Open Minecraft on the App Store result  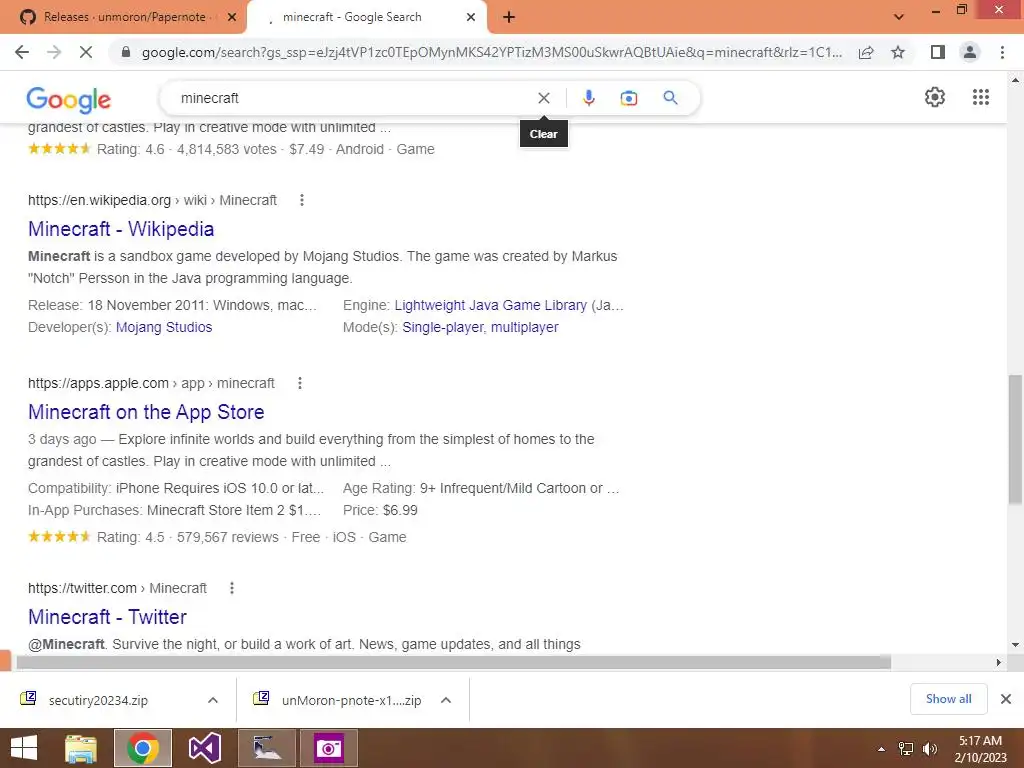coord(146,412)
